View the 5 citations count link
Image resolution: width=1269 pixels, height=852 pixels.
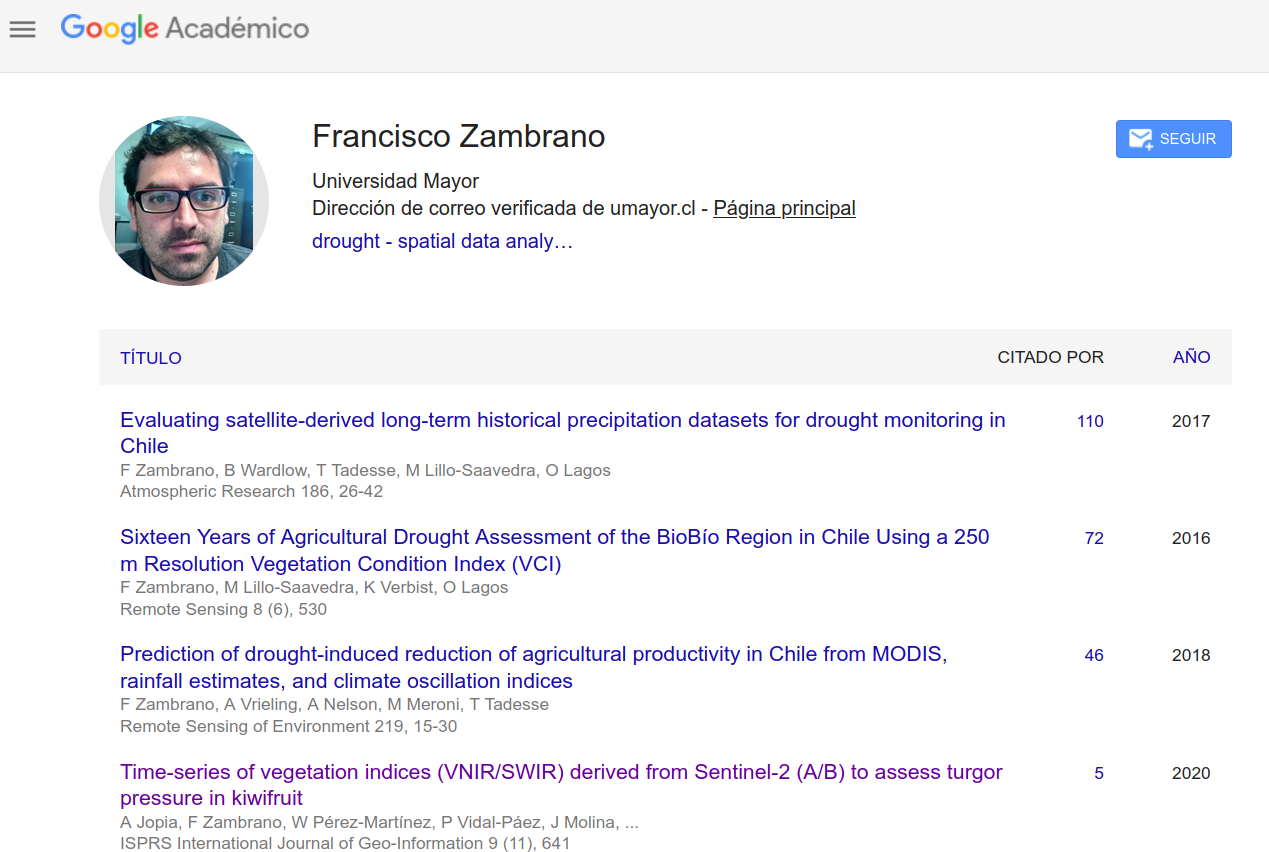pos(1099,773)
